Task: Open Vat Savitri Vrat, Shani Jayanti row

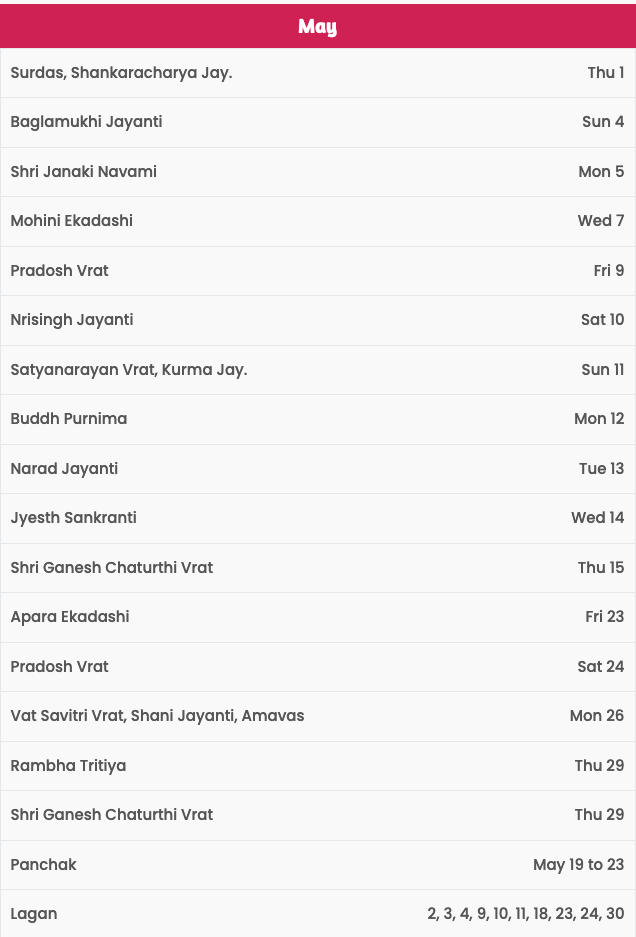Action: 317,716
